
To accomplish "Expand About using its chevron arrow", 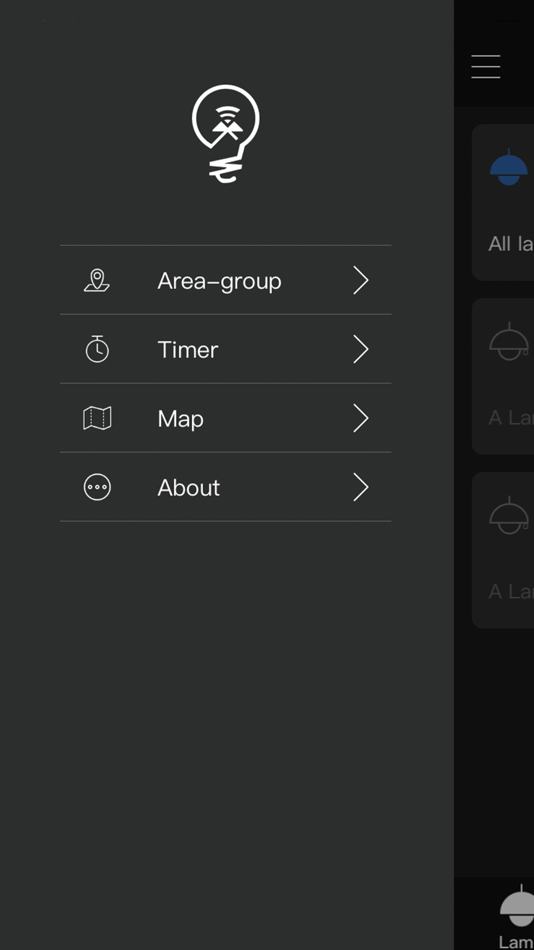I will point(361,488).
